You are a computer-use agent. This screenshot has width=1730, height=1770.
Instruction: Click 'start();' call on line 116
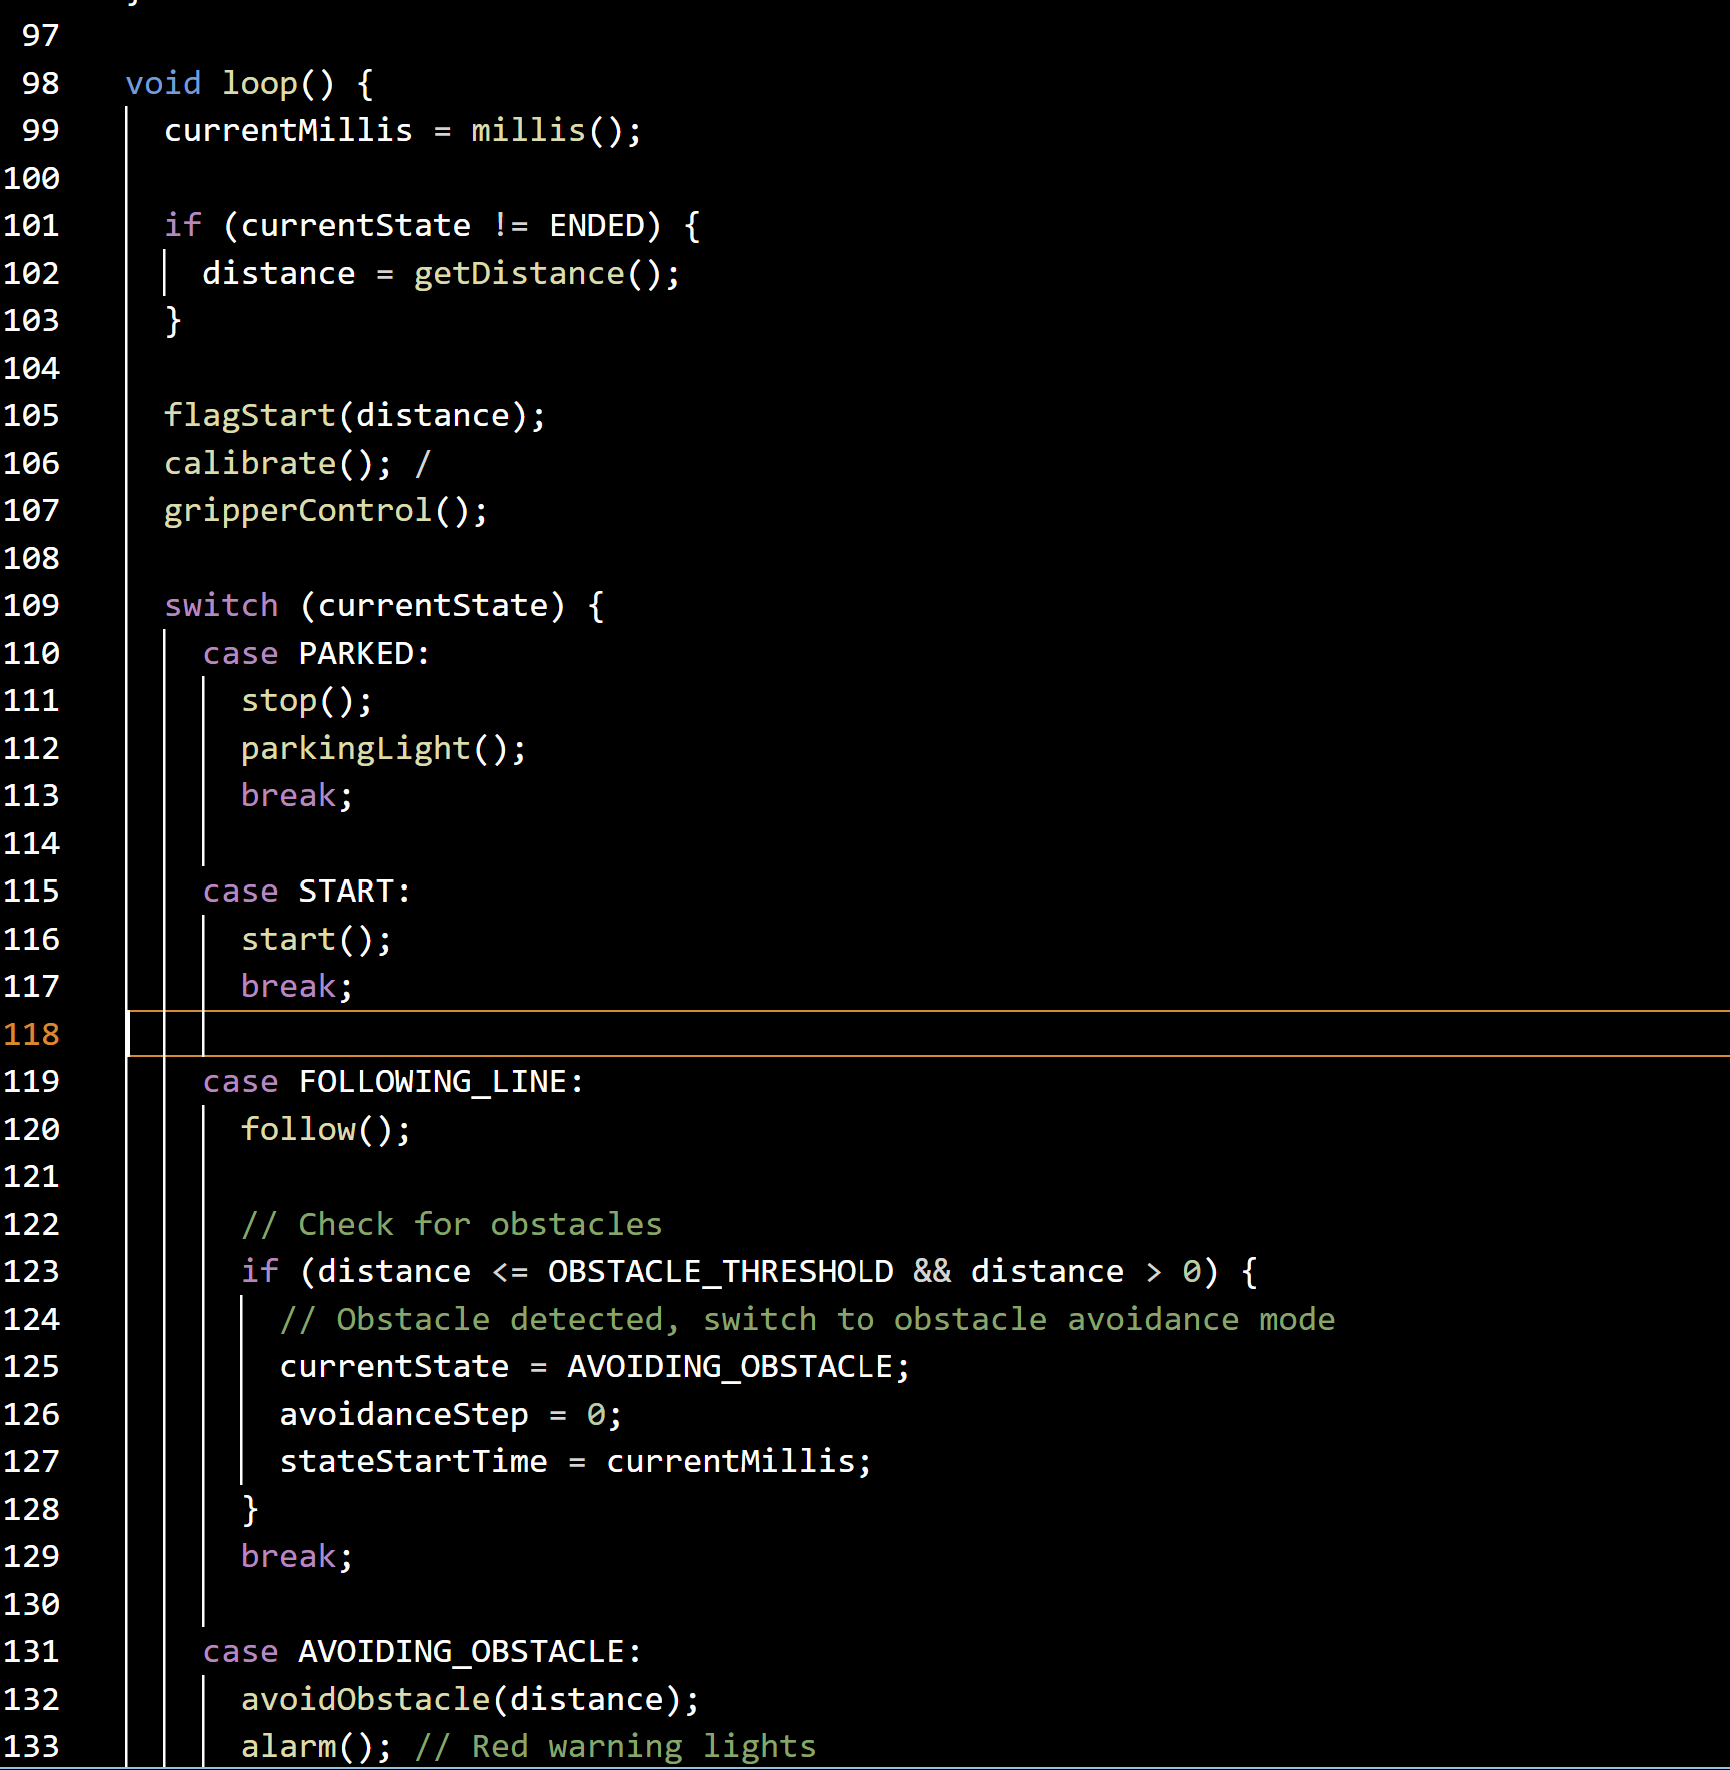(316, 939)
